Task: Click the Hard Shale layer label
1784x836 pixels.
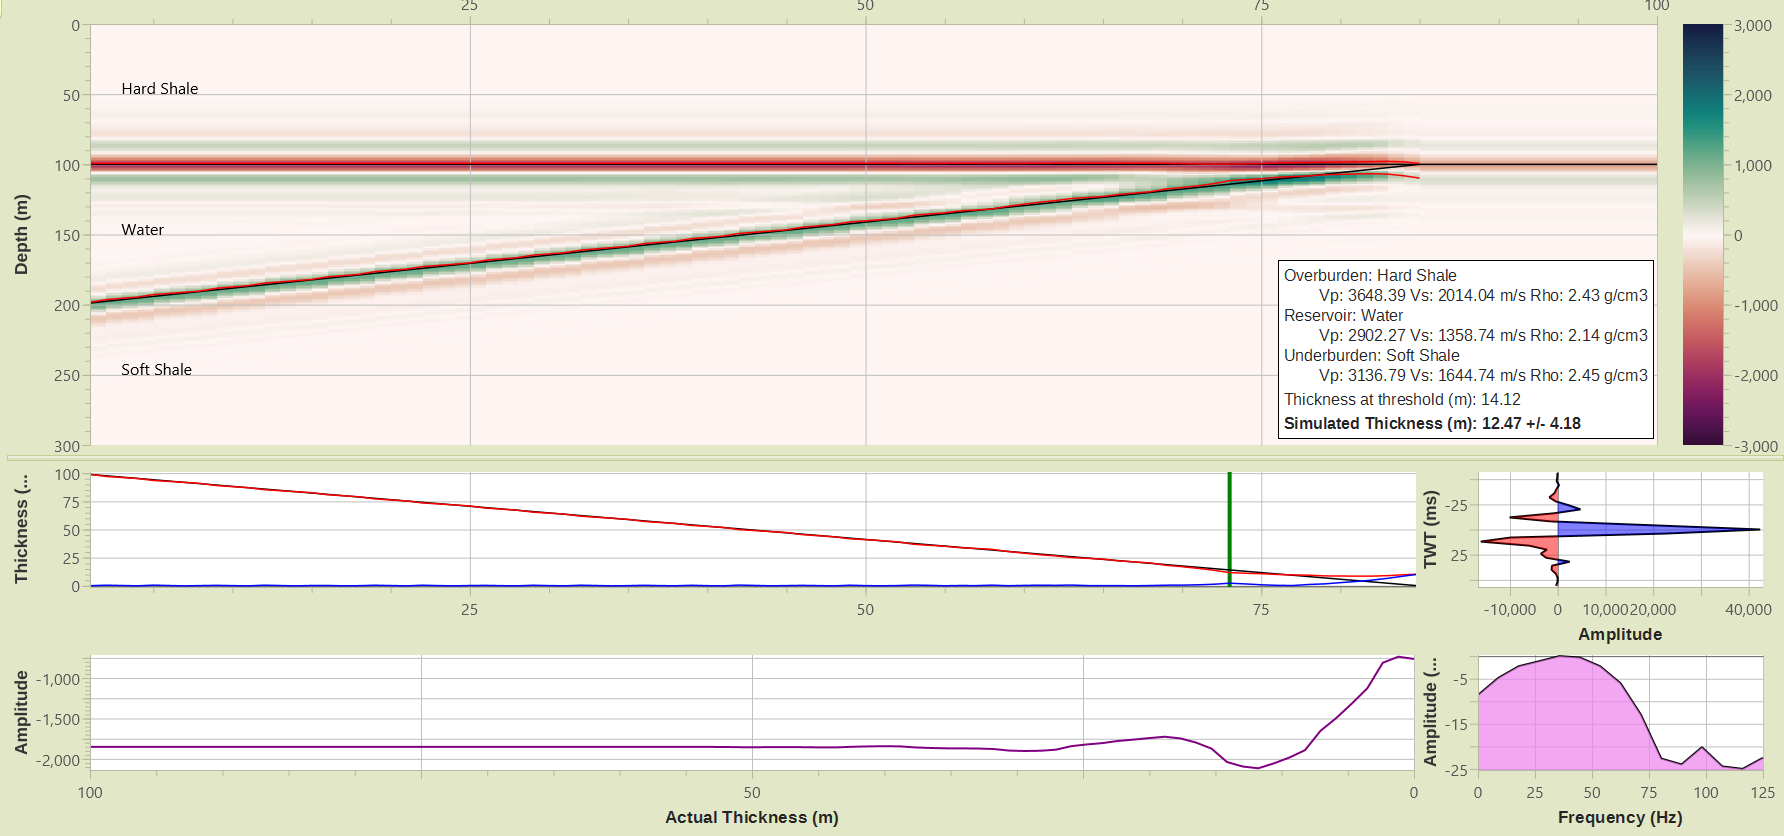Action: coord(160,89)
